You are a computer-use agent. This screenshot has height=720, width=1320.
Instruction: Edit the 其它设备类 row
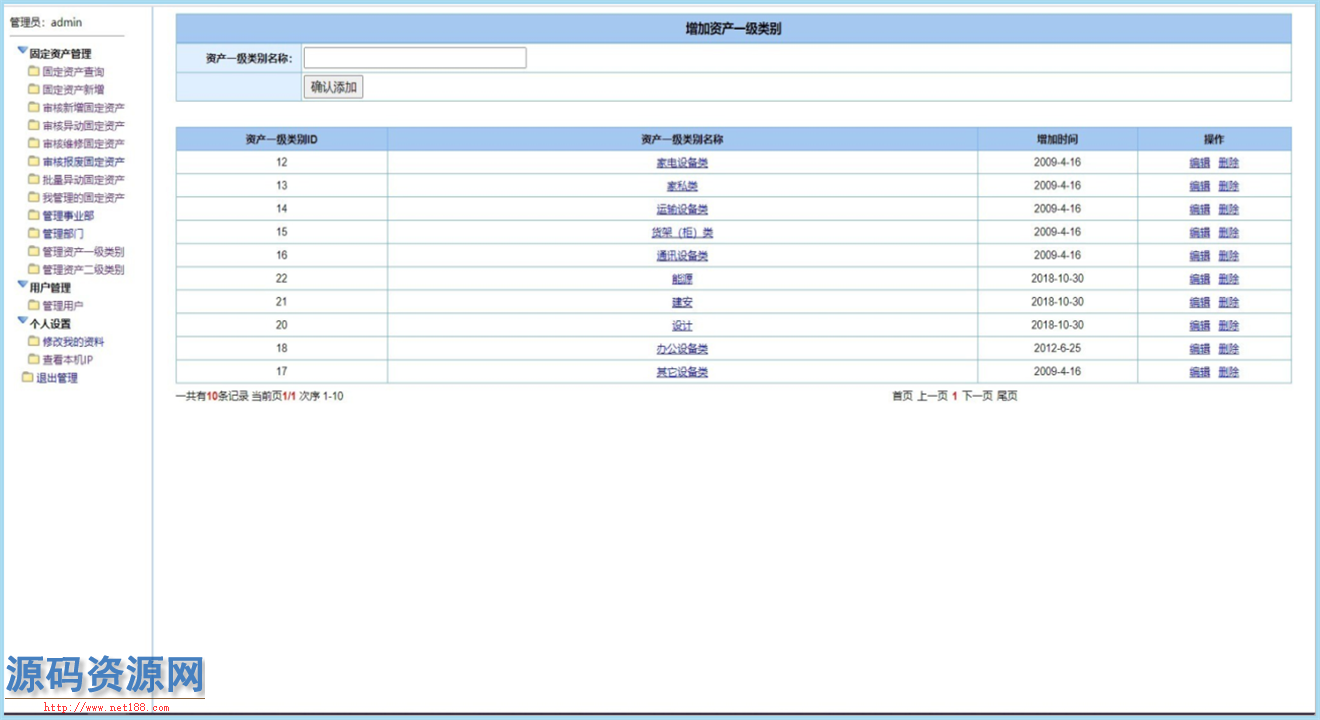1200,372
